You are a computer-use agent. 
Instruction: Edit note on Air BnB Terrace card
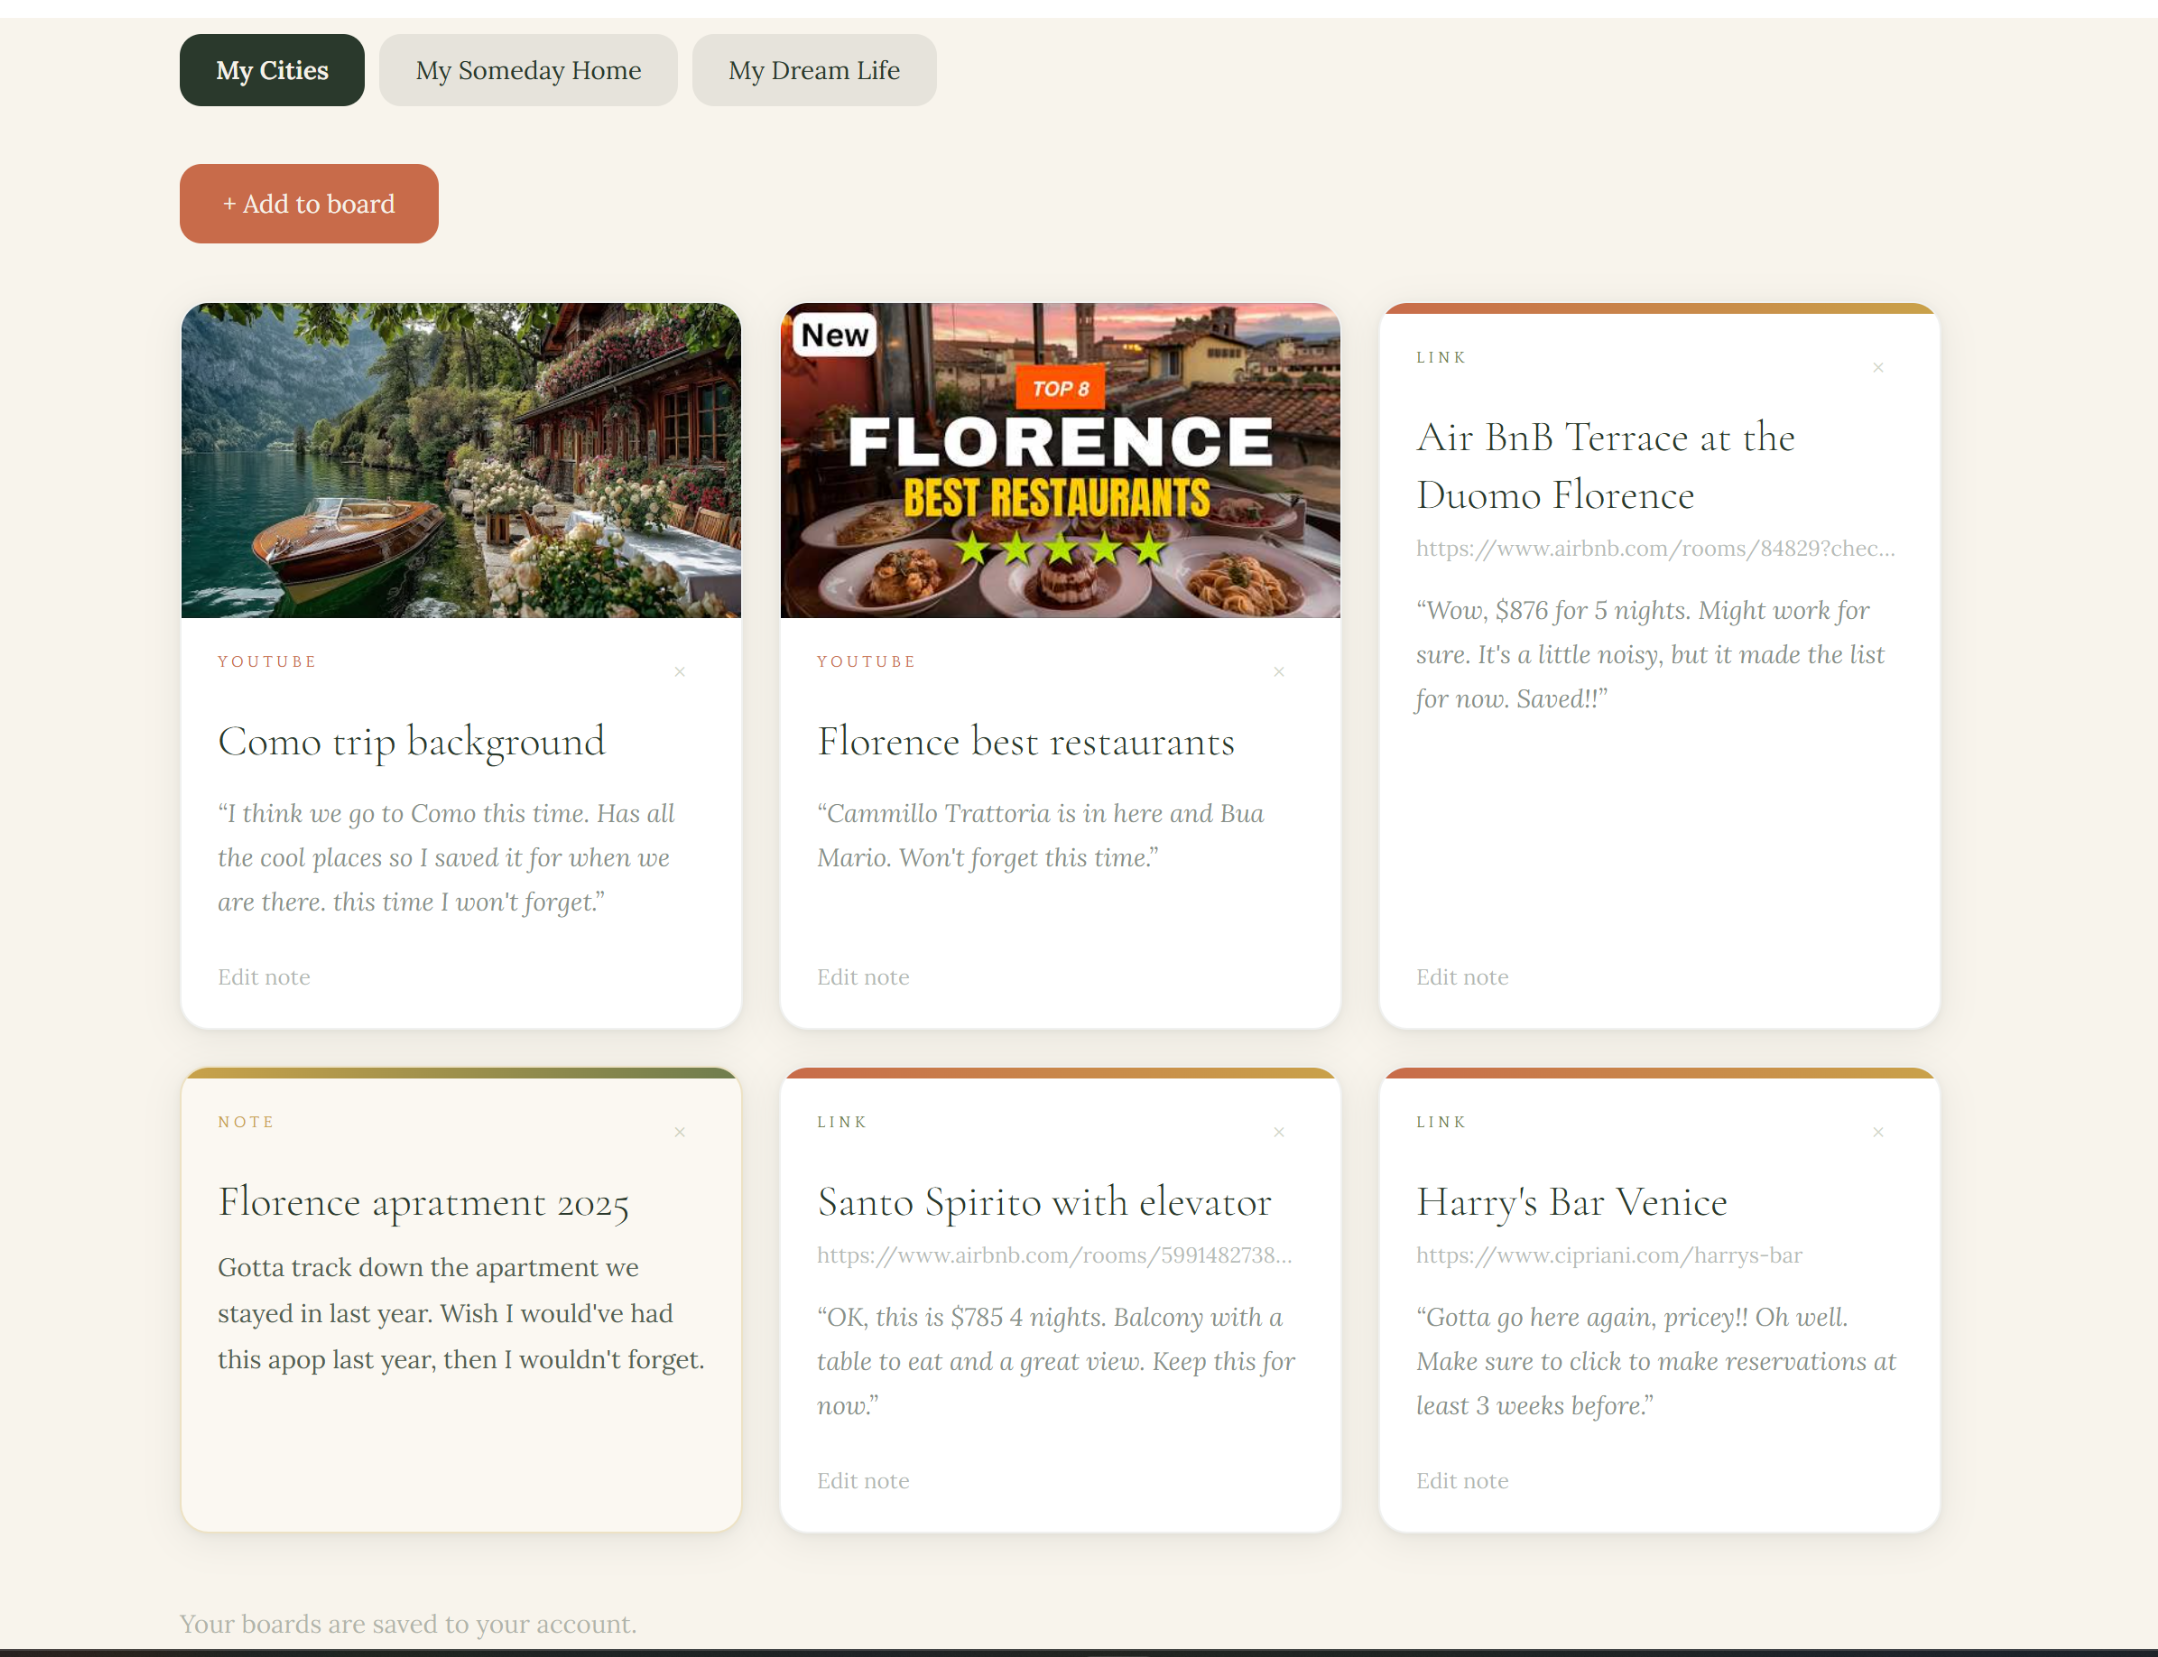[1462, 977]
